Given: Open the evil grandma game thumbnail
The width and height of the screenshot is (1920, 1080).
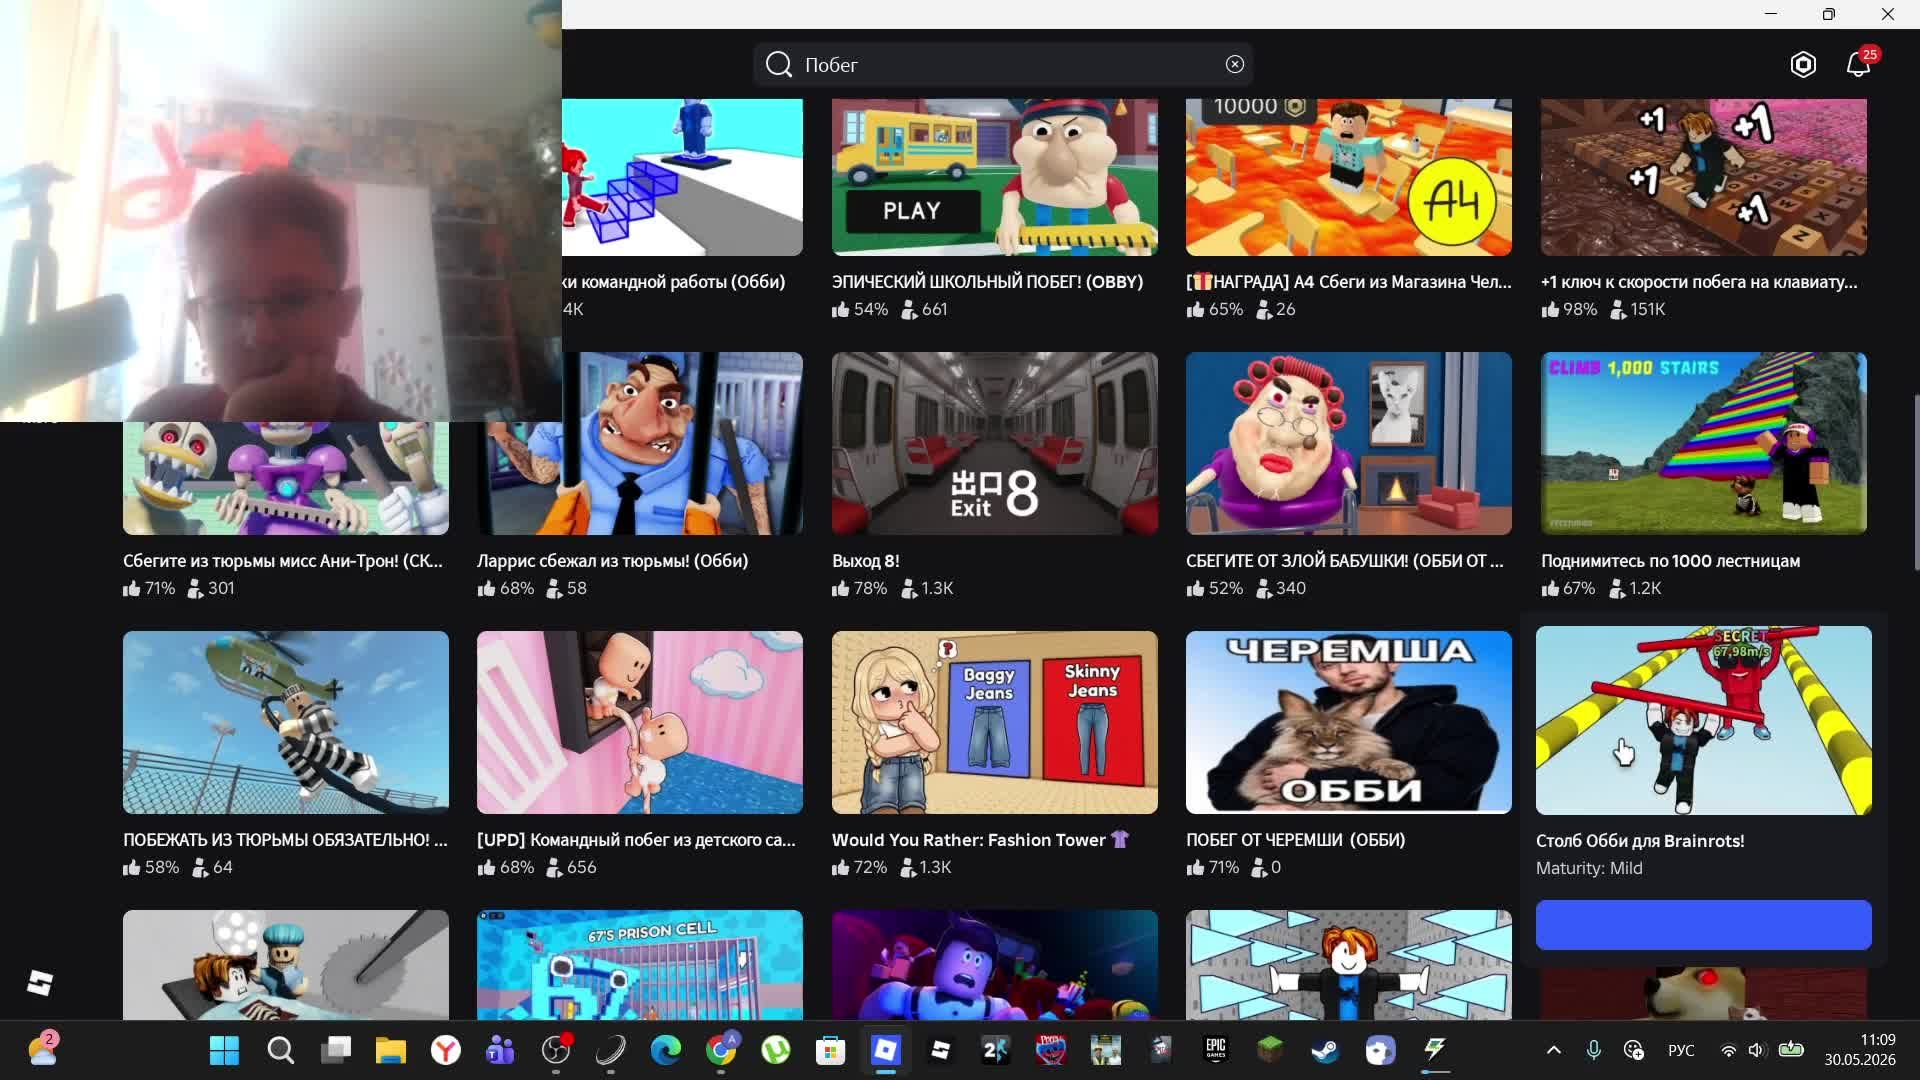Looking at the screenshot, I should (1348, 443).
